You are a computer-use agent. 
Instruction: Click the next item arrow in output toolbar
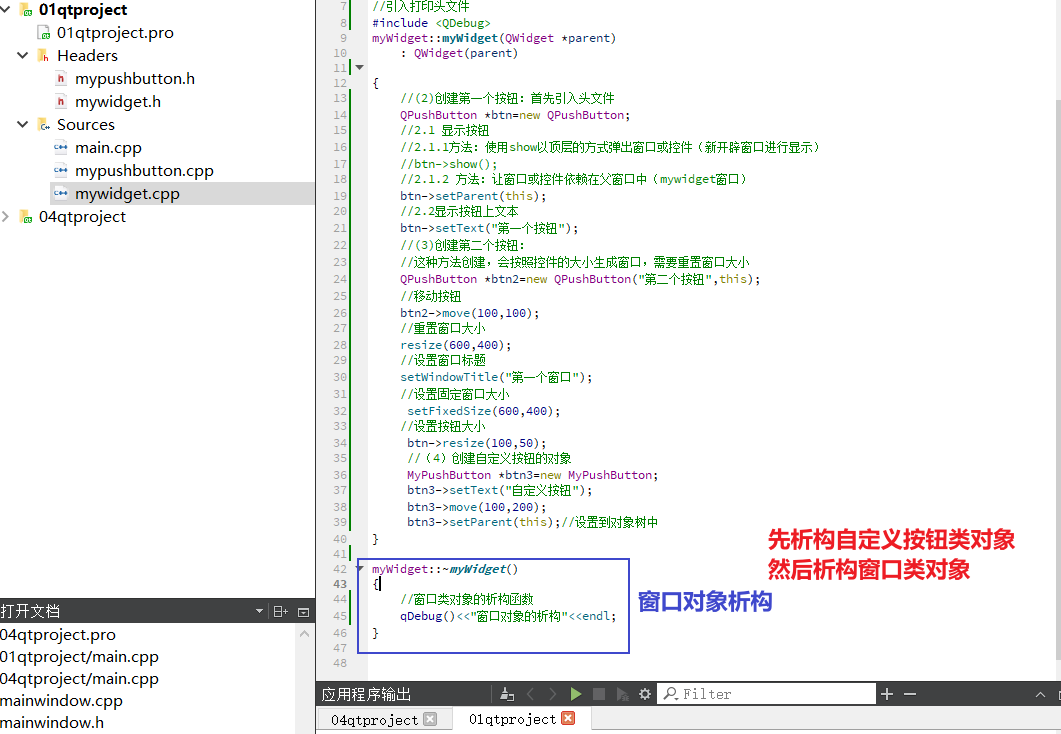click(x=553, y=693)
